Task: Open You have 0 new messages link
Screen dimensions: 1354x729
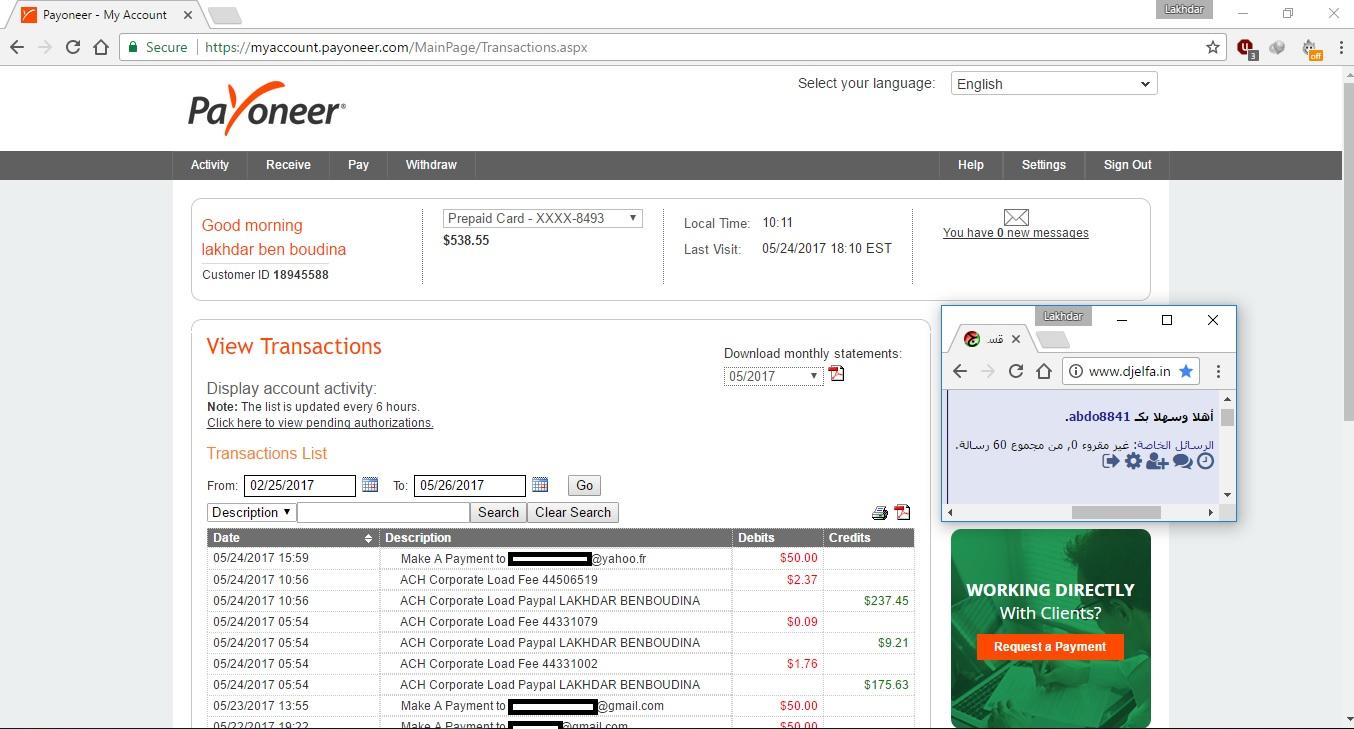Action: (x=1015, y=233)
